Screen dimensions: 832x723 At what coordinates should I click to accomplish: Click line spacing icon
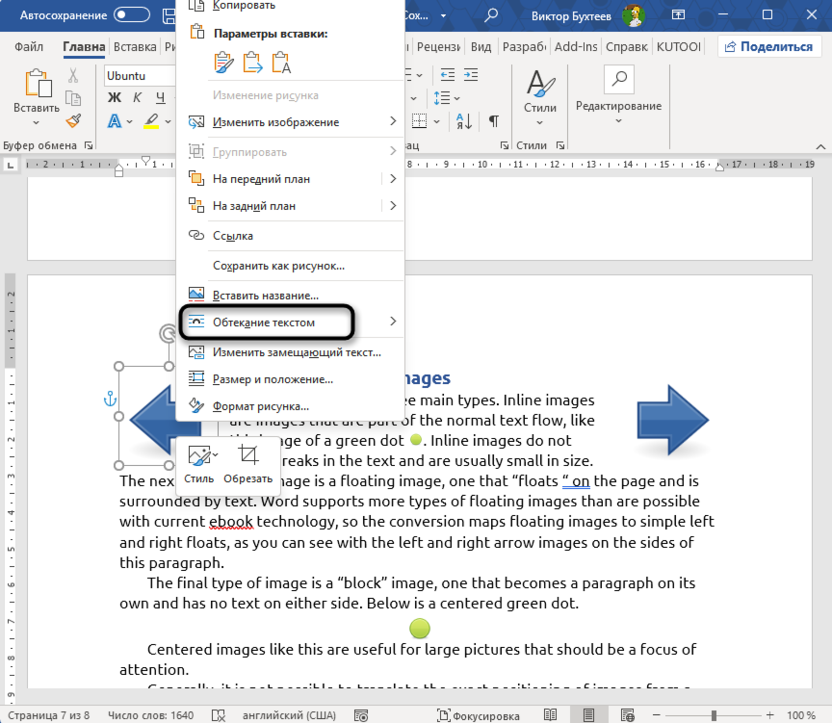(x=442, y=98)
